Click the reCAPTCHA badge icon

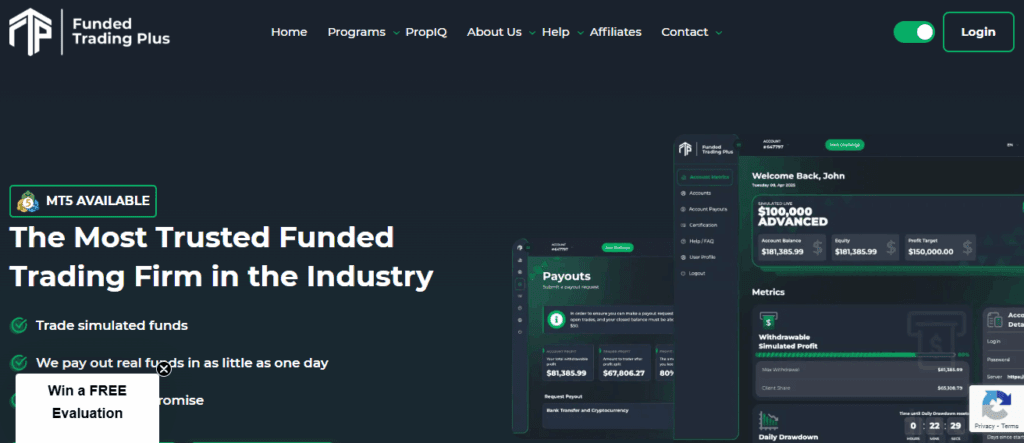[x=996, y=405]
